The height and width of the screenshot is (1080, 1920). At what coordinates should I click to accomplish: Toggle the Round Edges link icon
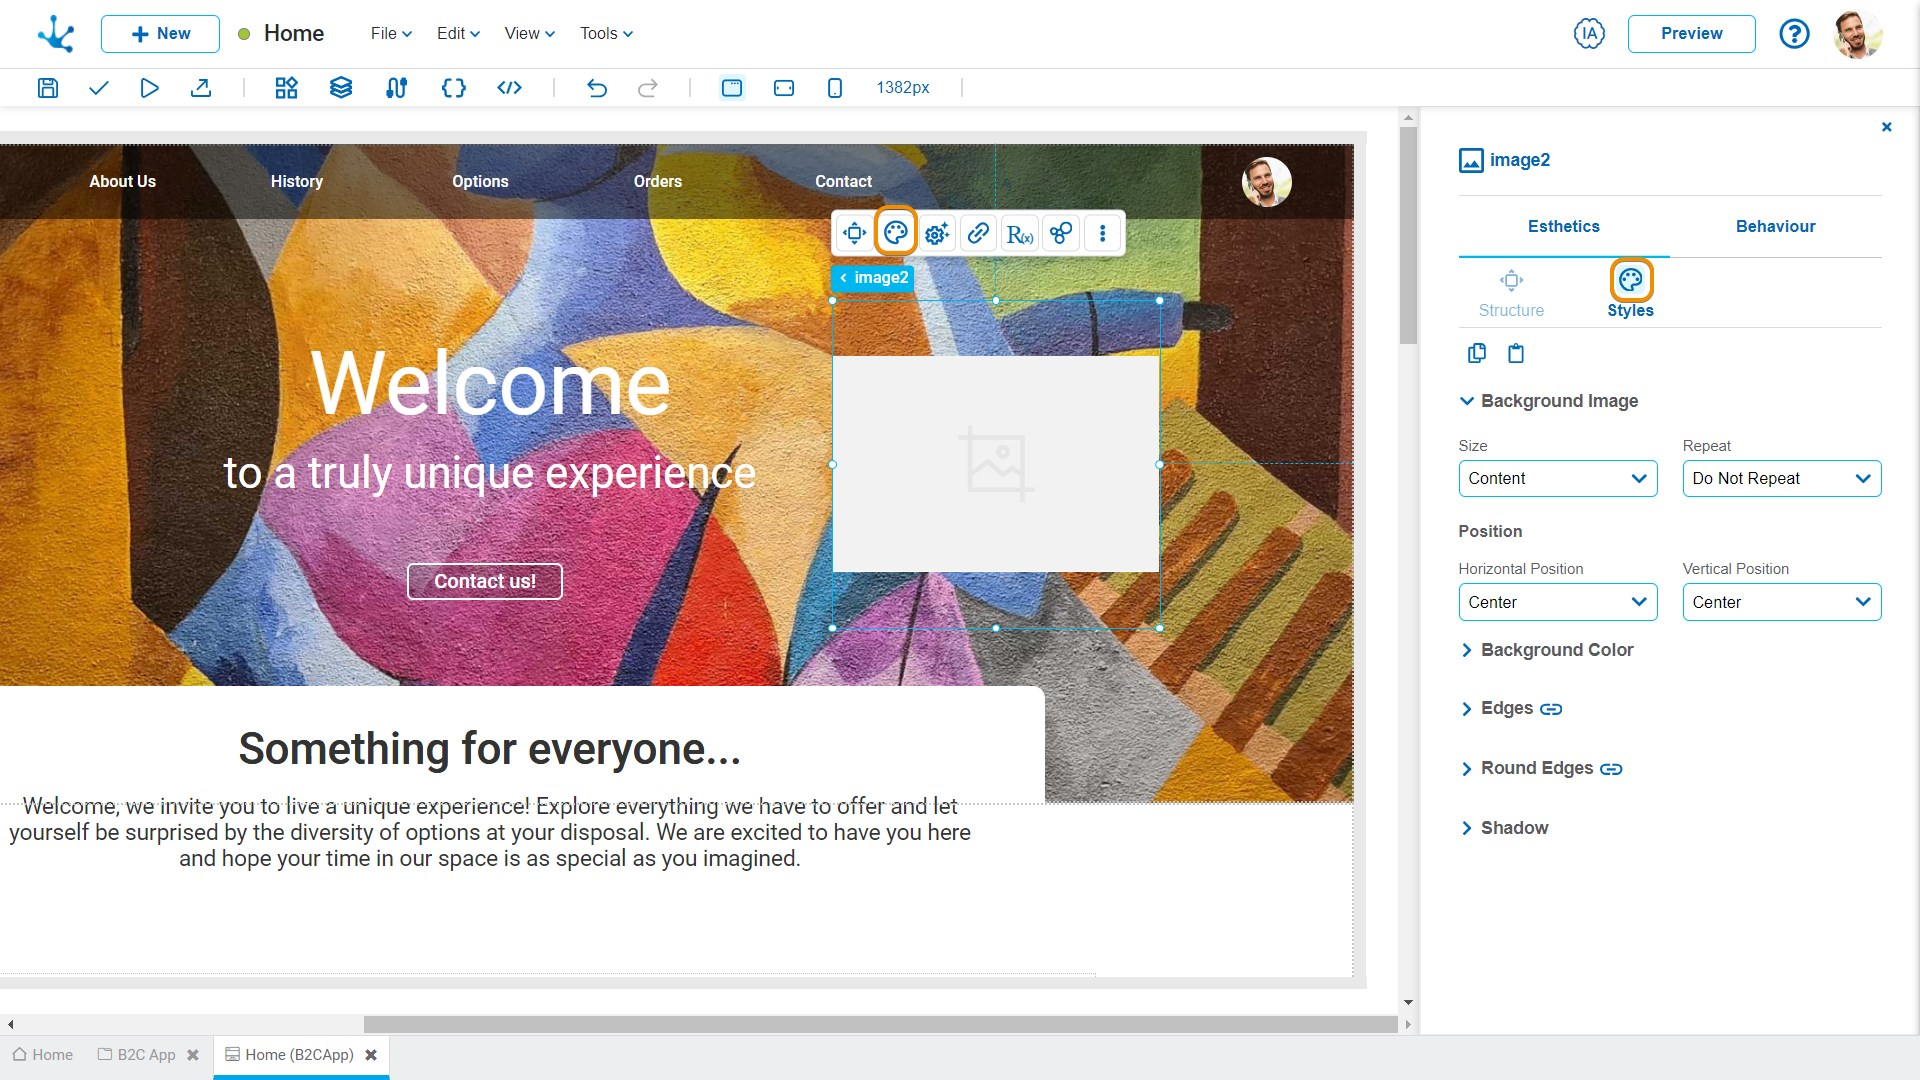pos(1613,767)
